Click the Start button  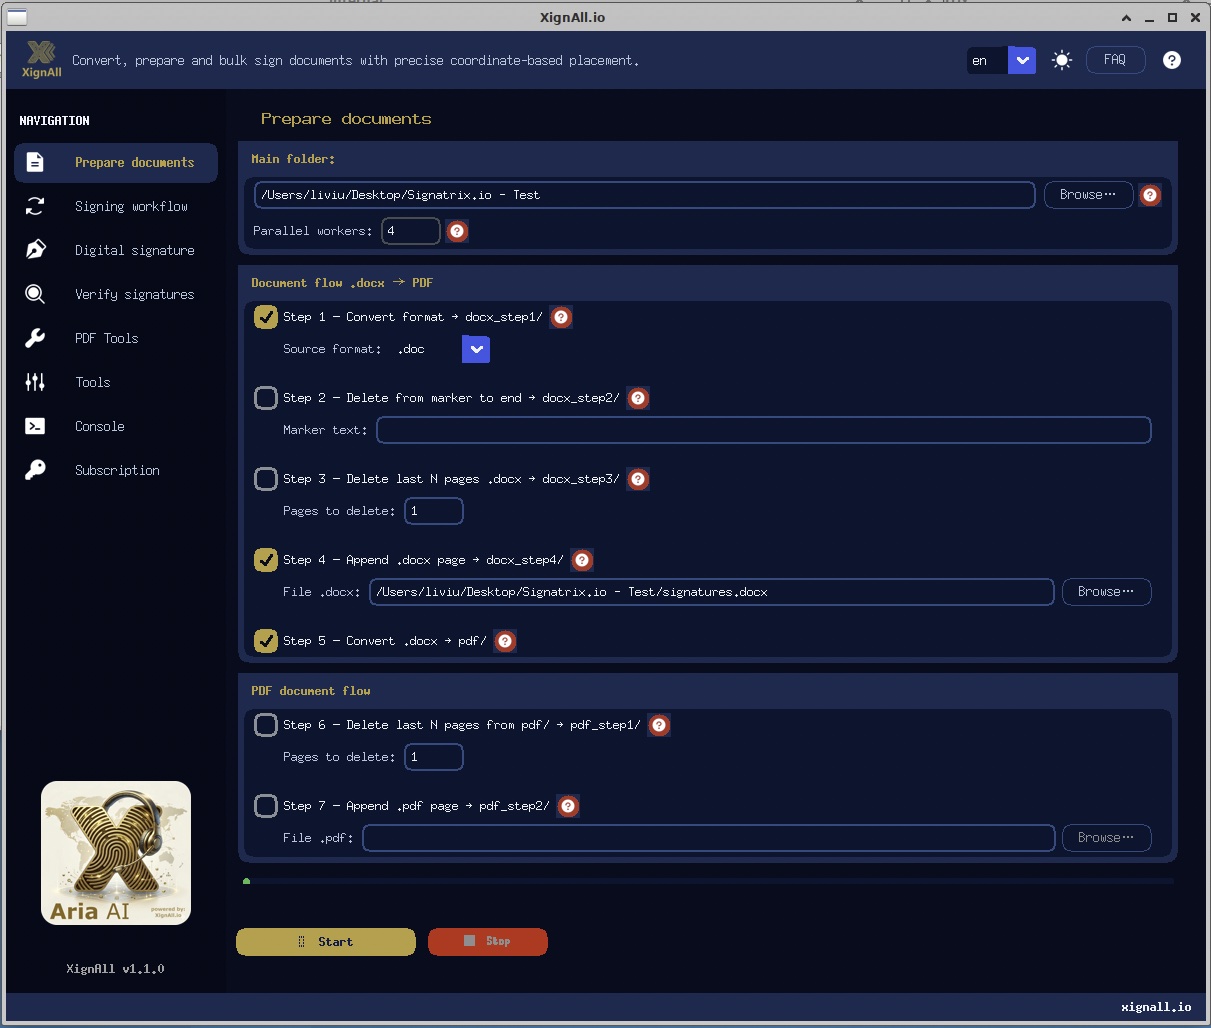[x=326, y=942]
